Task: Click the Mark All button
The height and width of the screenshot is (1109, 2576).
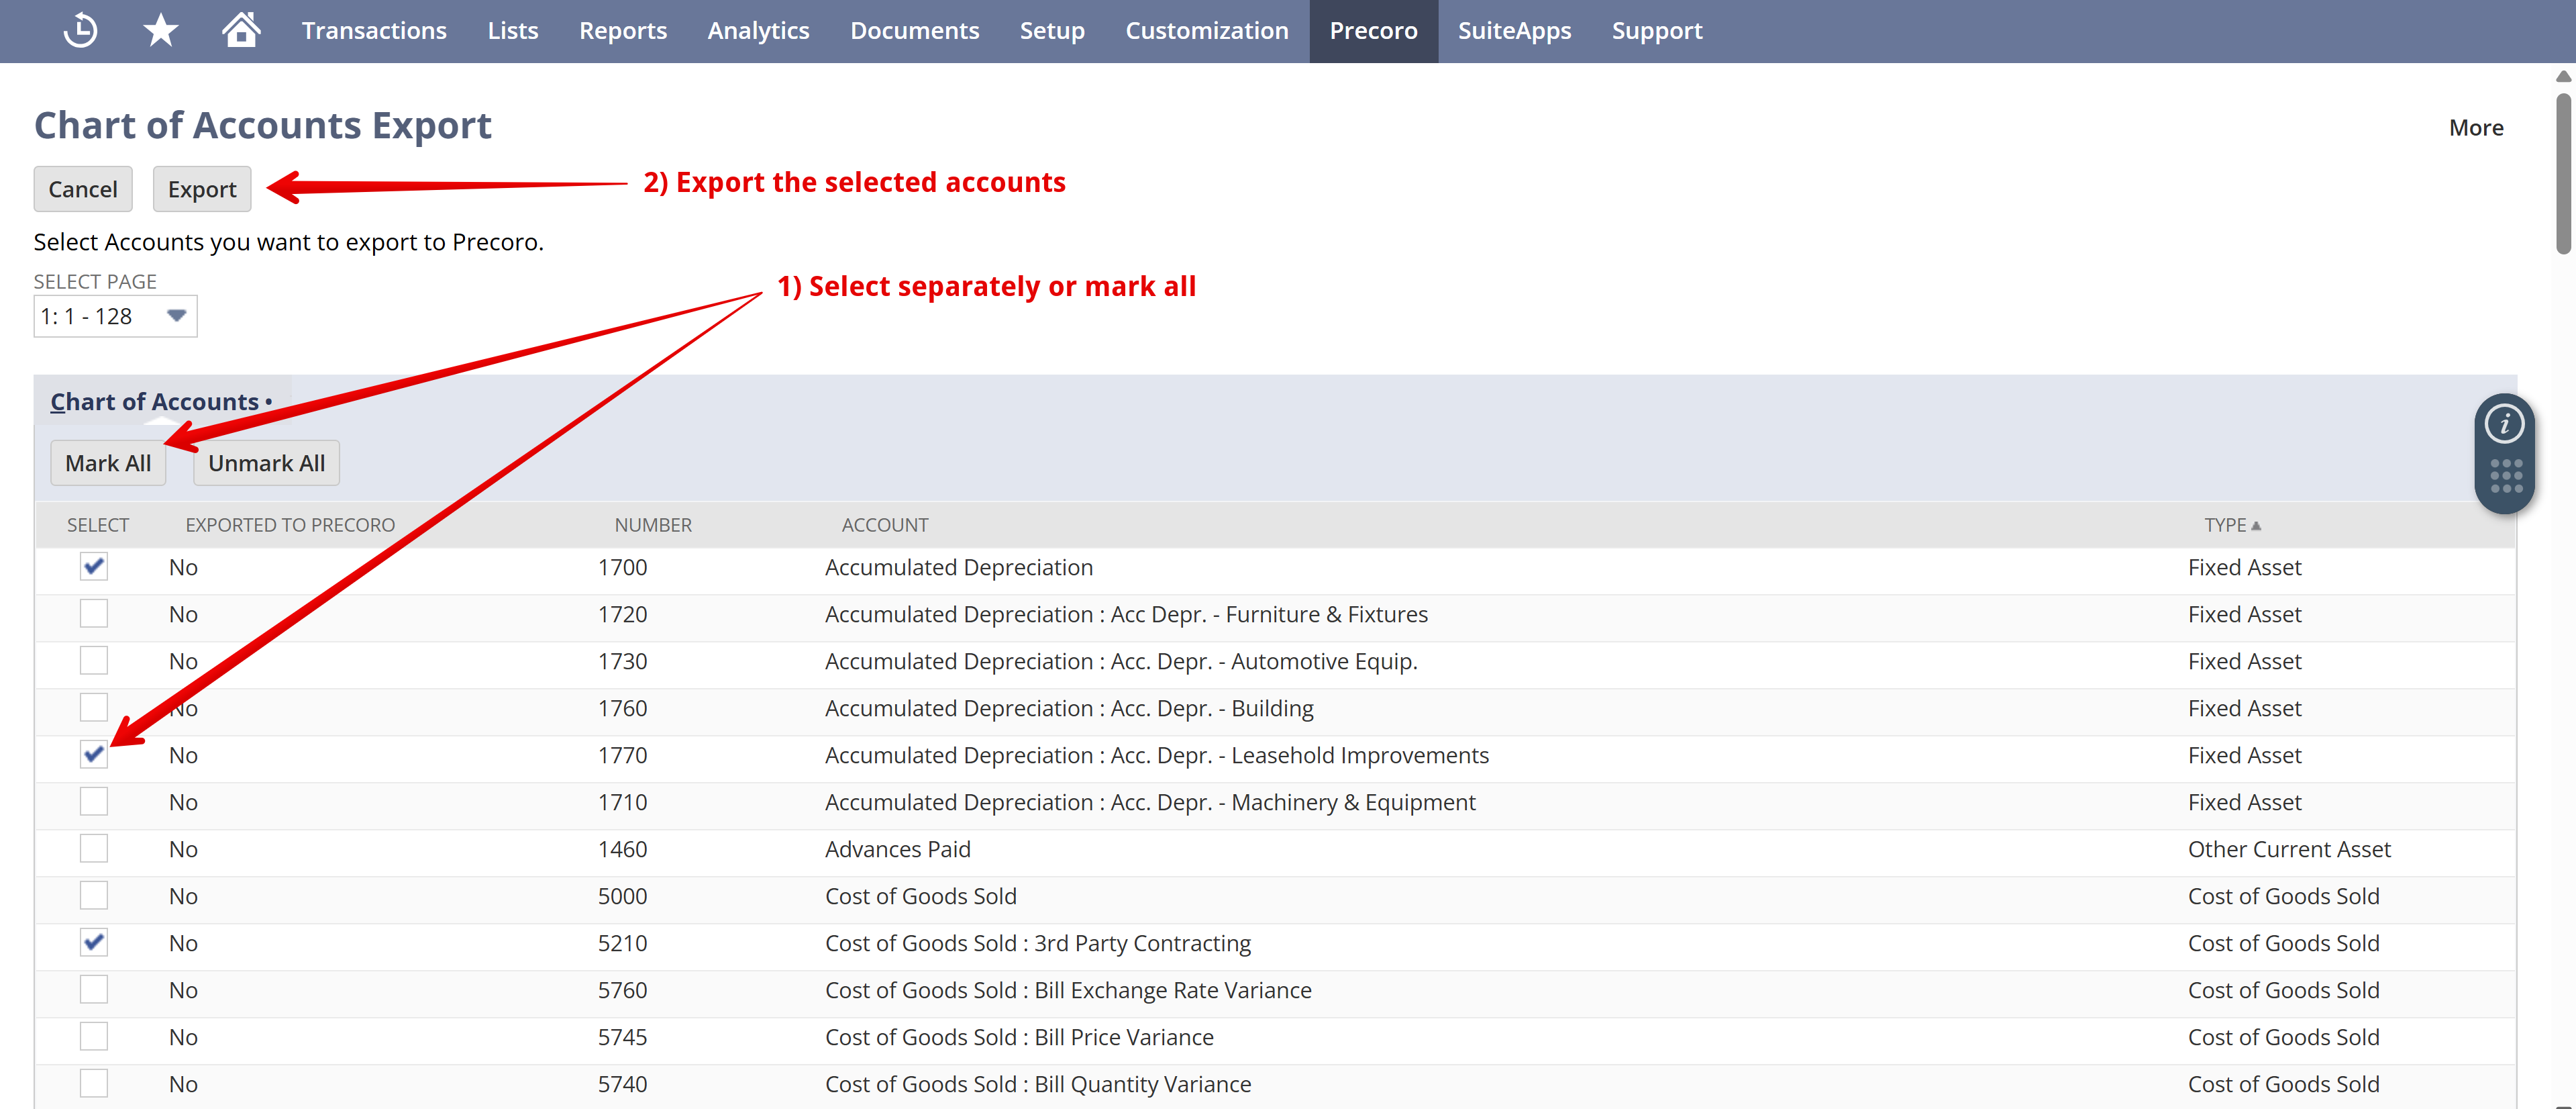Action: pyautogui.click(x=108, y=463)
